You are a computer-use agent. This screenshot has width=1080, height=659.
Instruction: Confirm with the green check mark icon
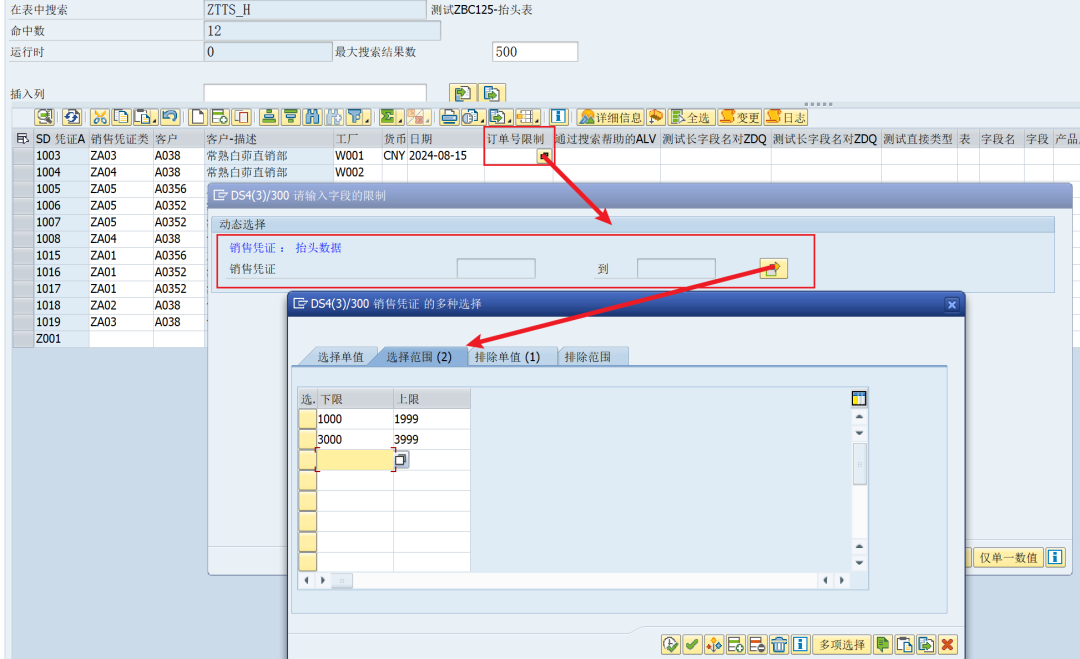[692, 645]
